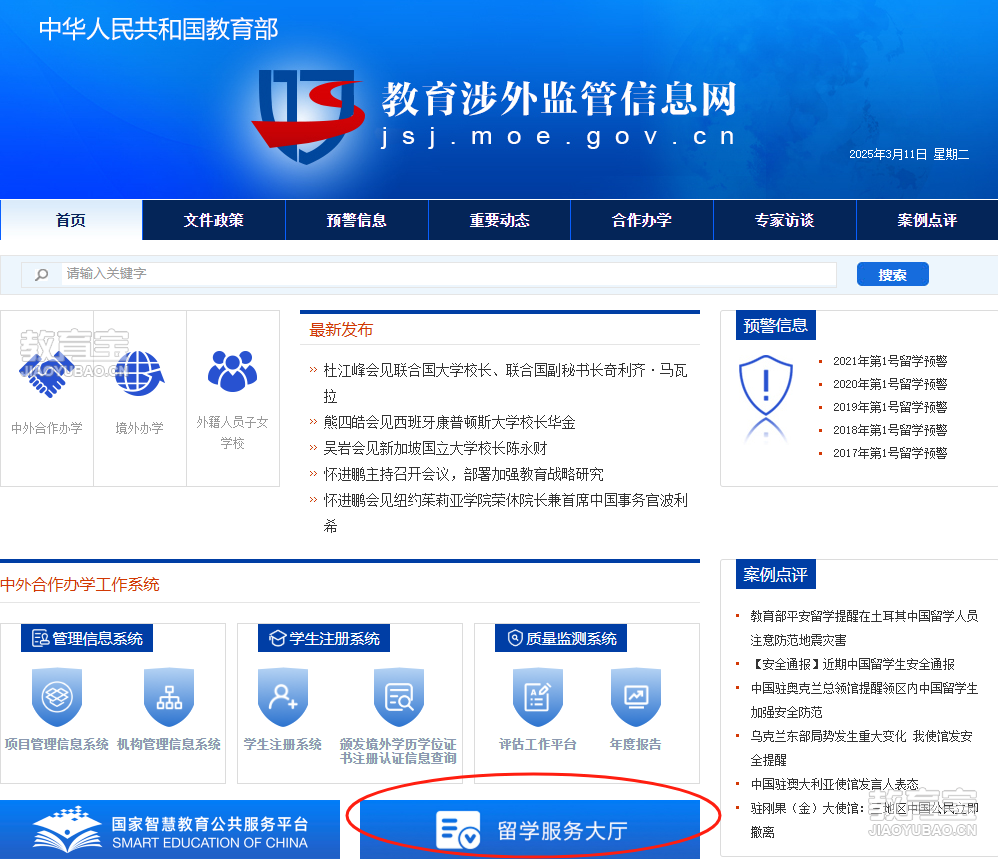Click the site logo shield emblem
The height and width of the screenshot is (859, 998).
point(308,116)
